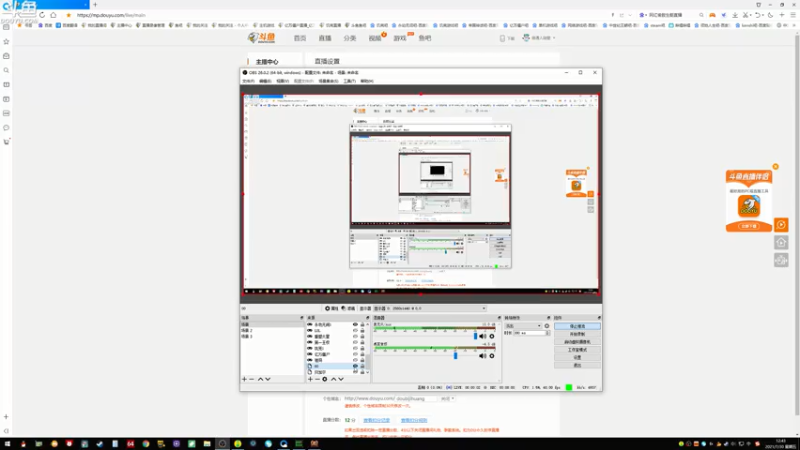Open source Filters in OBS toolbar

tap(348, 308)
